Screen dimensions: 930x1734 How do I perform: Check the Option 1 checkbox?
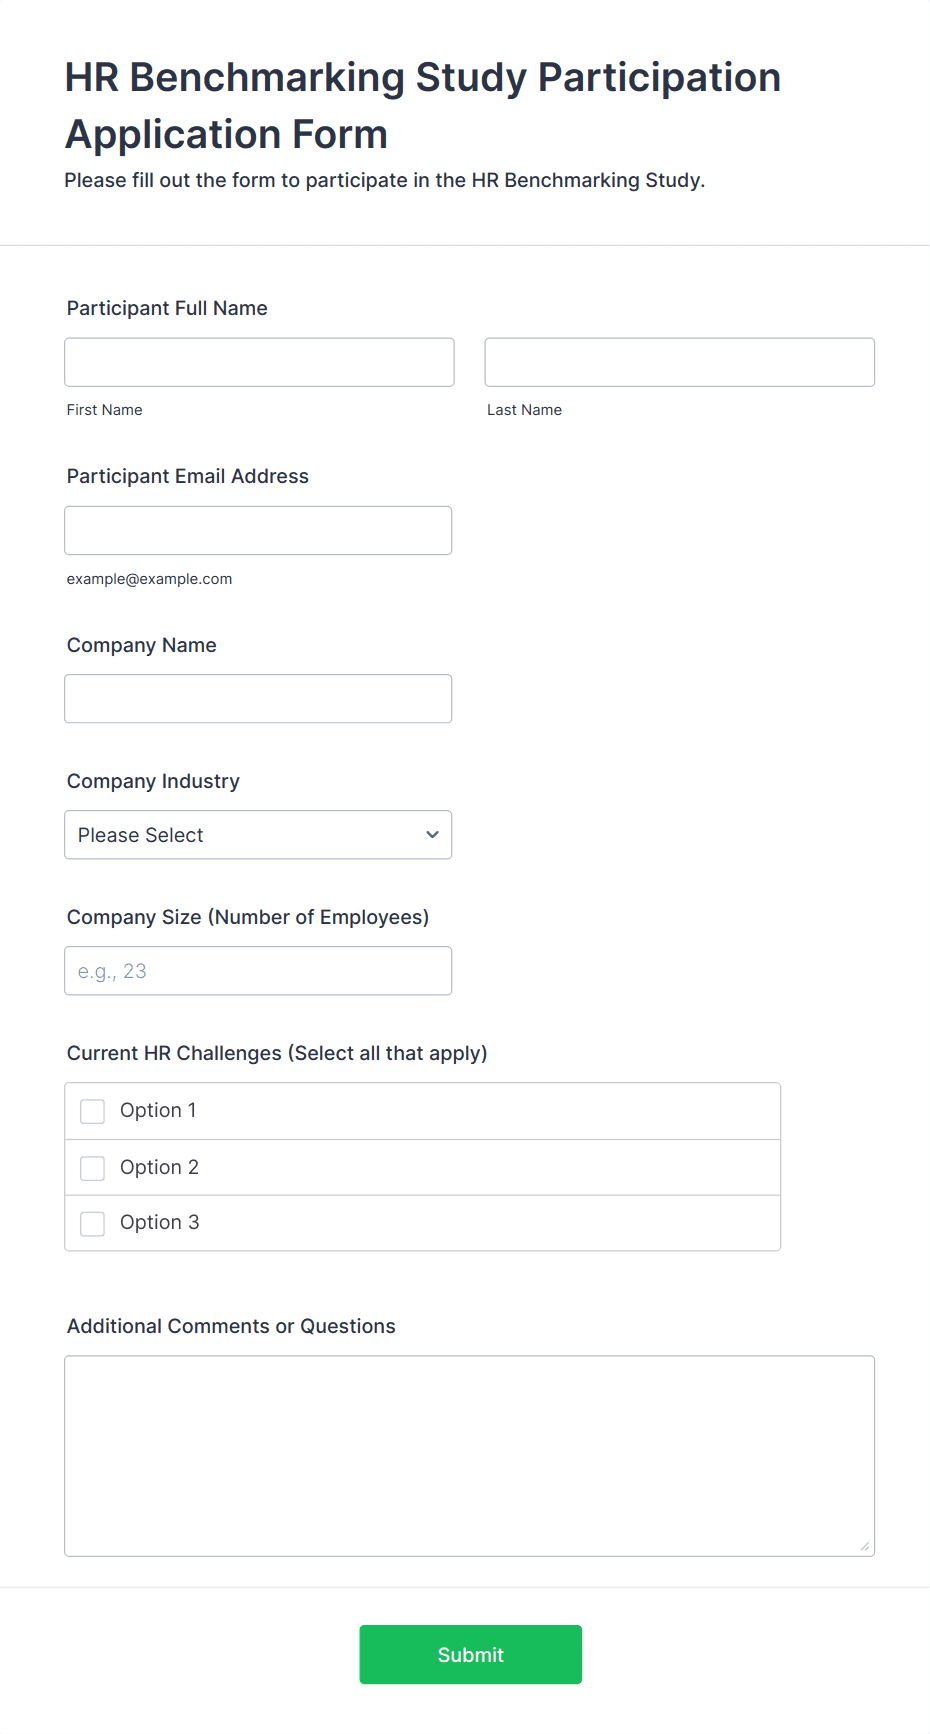pos(93,1111)
